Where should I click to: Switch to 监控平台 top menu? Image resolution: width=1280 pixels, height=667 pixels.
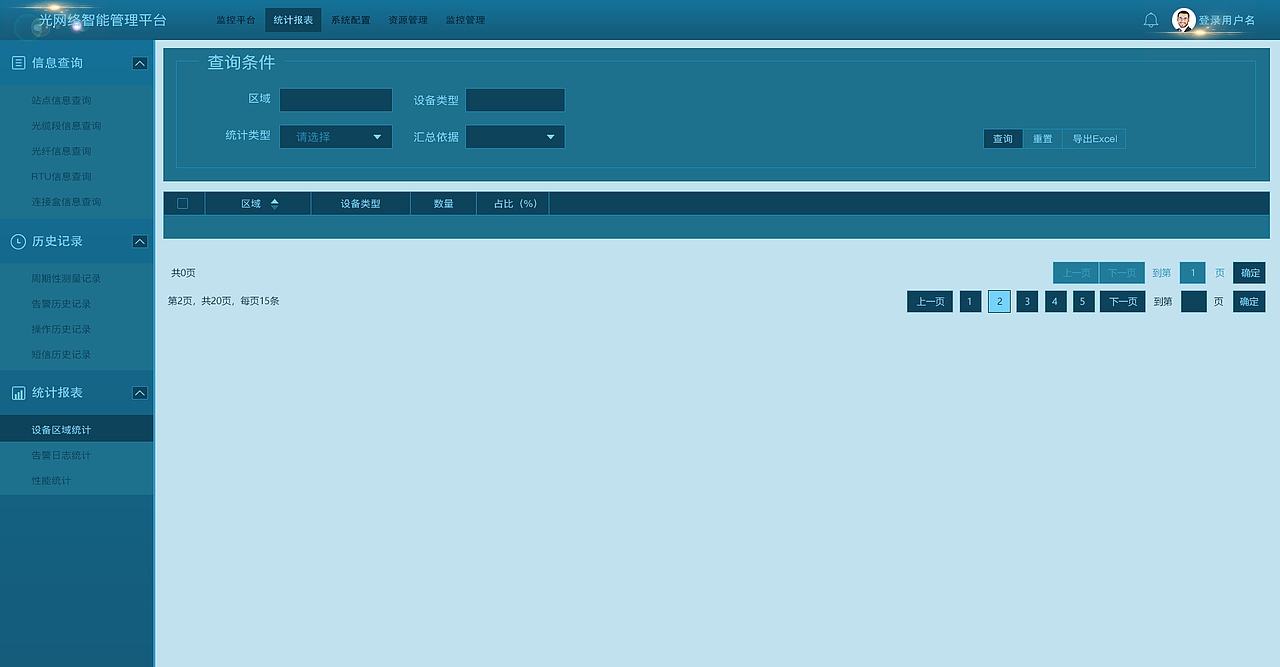point(235,20)
